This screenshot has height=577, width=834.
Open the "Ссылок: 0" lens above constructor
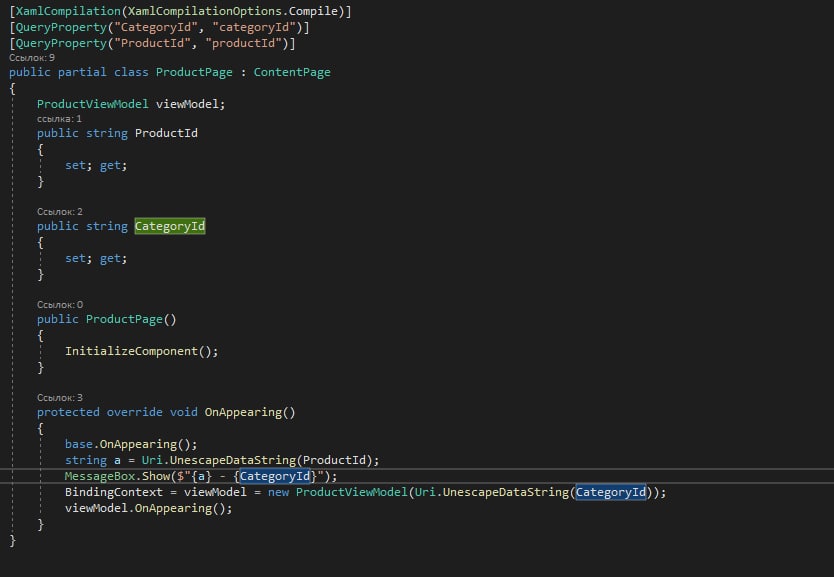tap(60, 305)
